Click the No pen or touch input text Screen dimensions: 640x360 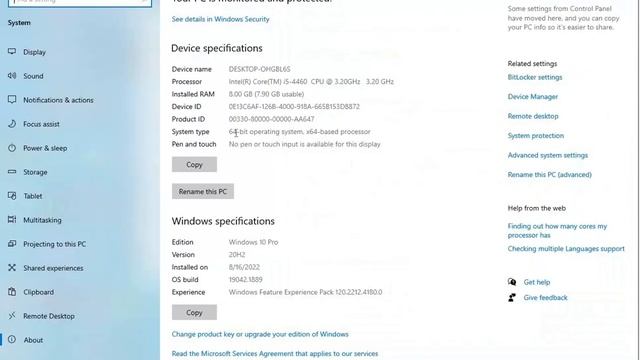304,144
